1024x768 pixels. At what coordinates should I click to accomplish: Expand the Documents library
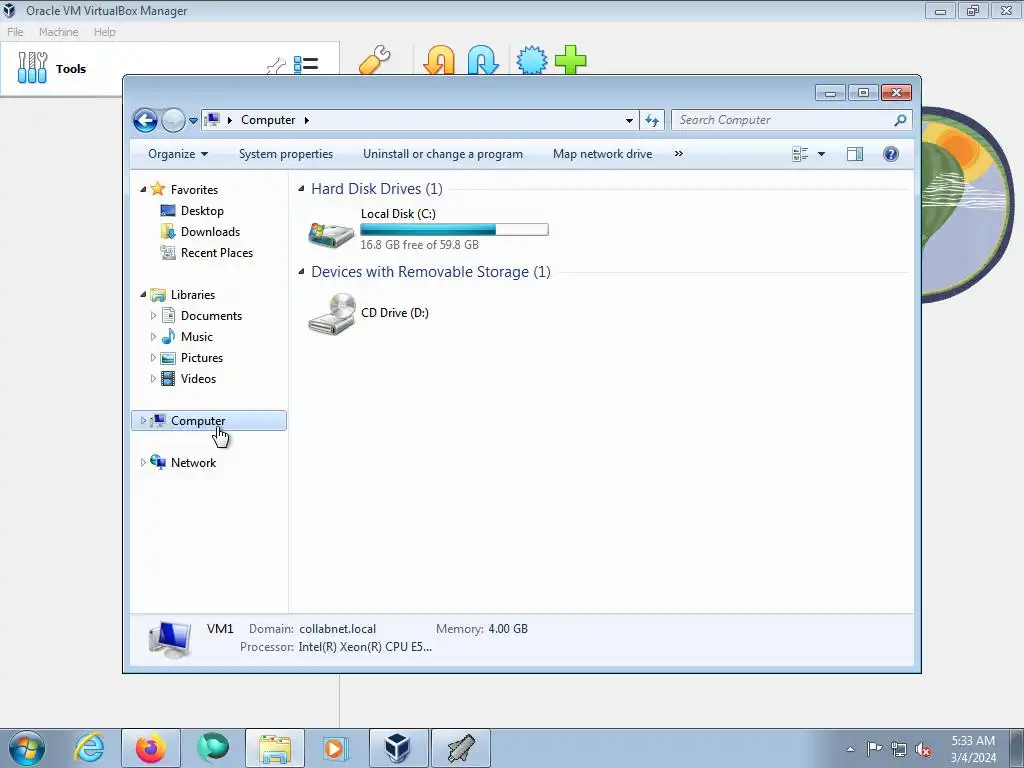tap(153, 316)
